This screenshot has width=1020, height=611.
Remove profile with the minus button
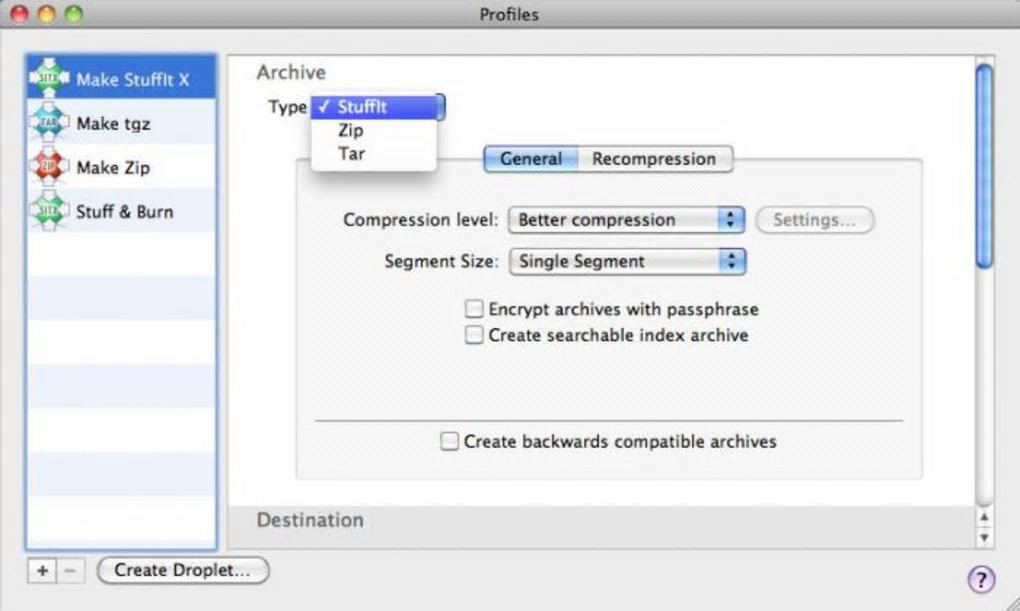click(x=70, y=571)
